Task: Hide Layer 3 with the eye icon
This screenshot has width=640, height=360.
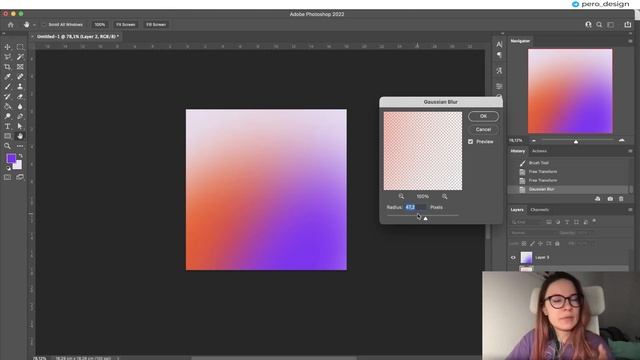Action: 513,258
